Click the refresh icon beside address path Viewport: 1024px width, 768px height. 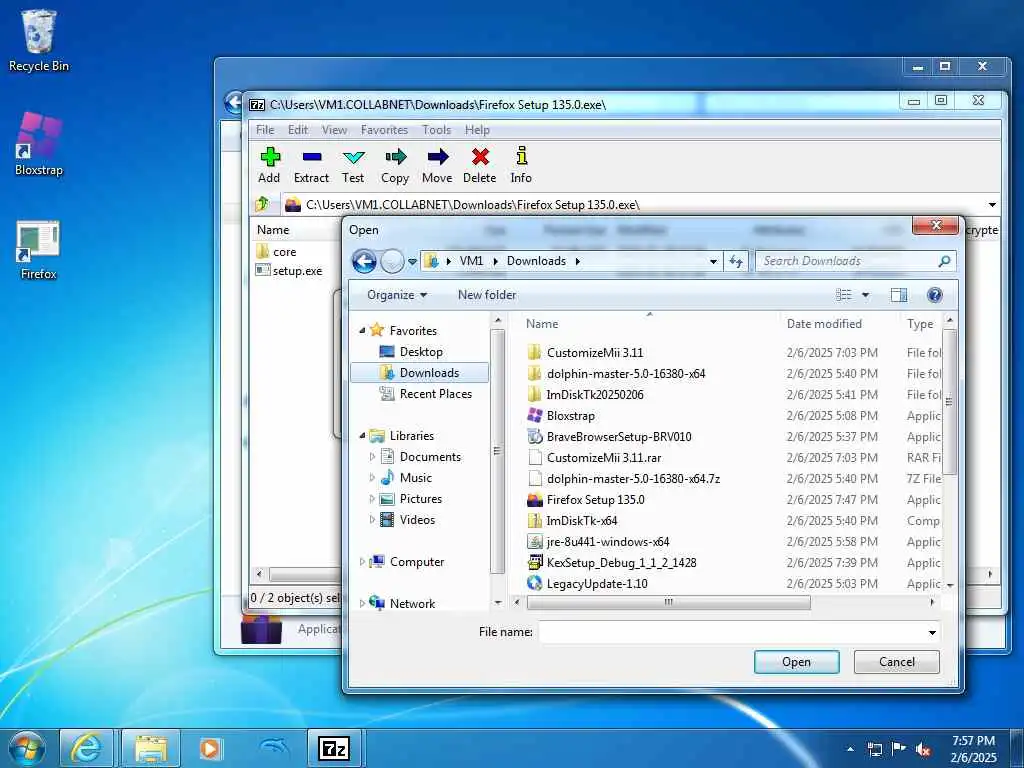pos(736,261)
